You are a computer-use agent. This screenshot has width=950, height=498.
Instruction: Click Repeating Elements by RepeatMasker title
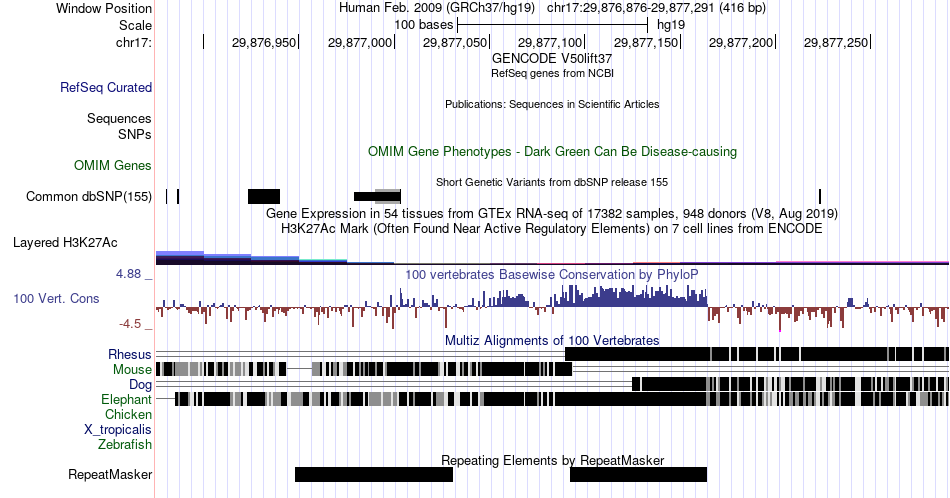pyautogui.click(x=552, y=460)
